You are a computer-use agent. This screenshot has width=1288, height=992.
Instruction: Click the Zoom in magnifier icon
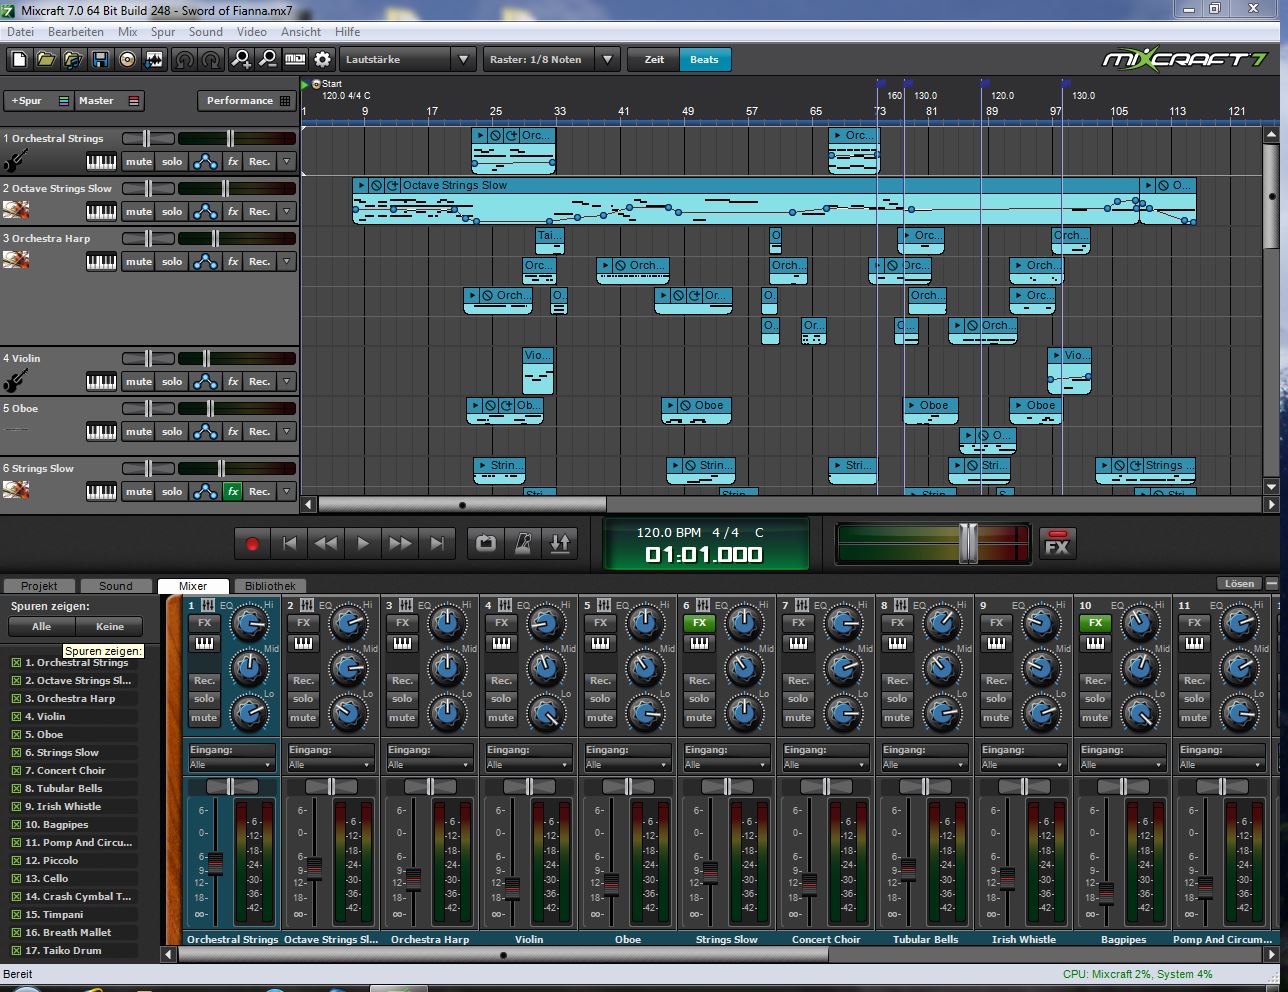pyautogui.click(x=241, y=60)
